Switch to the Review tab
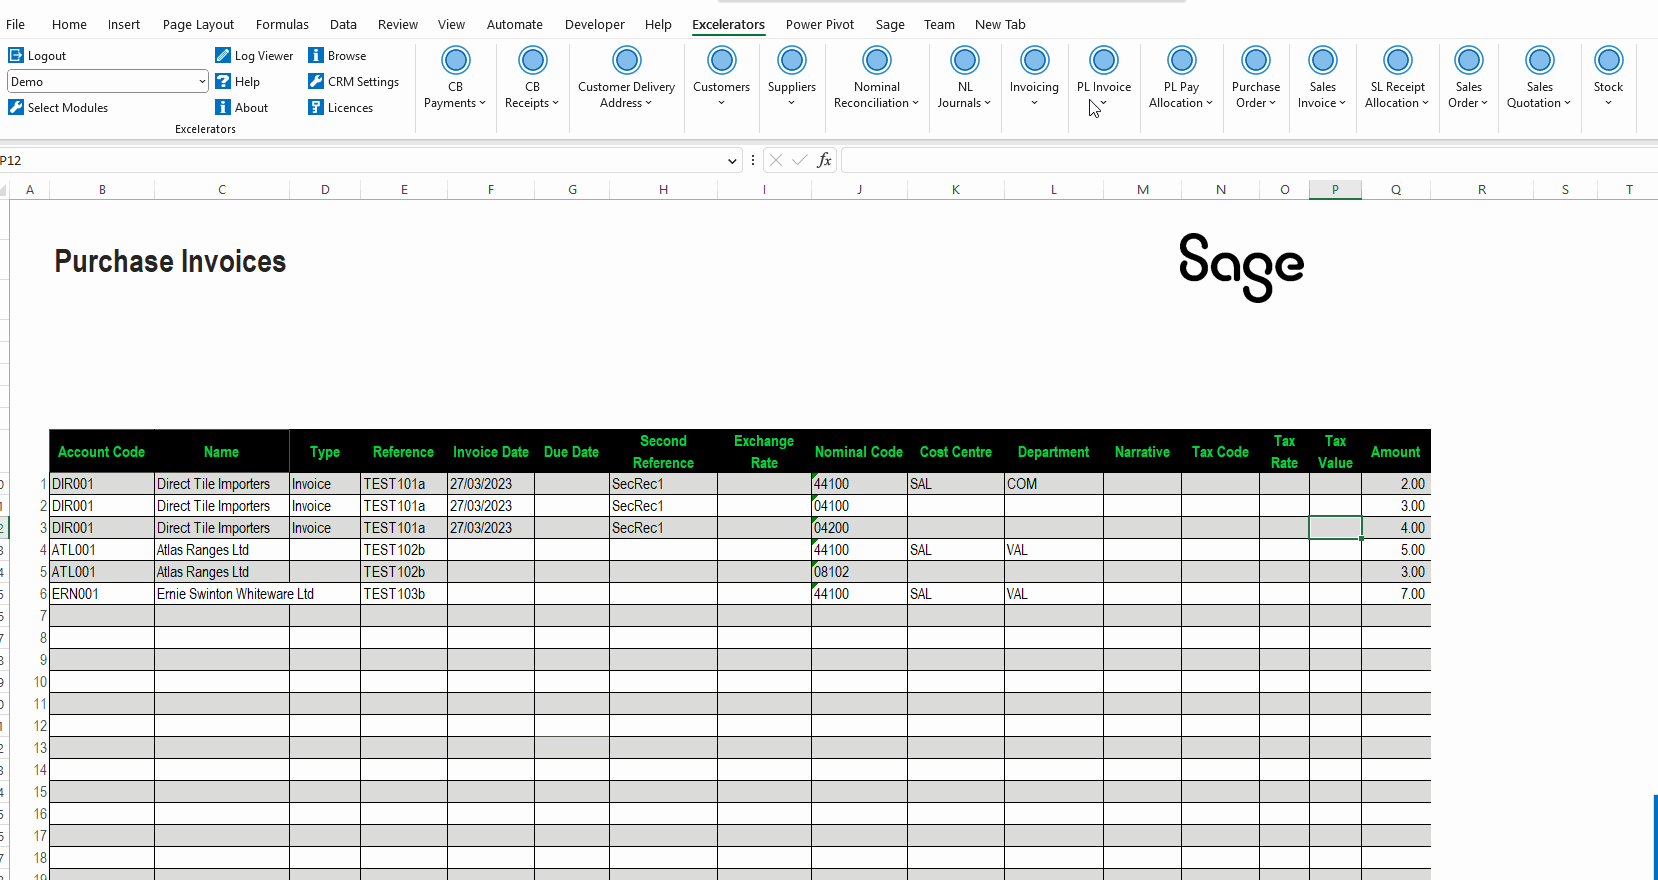Image resolution: width=1658 pixels, height=880 pixels. (398, 24)
